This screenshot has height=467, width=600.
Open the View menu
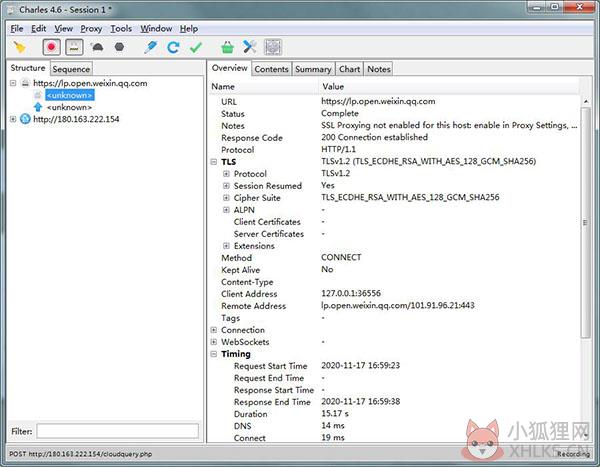point(64,29)
